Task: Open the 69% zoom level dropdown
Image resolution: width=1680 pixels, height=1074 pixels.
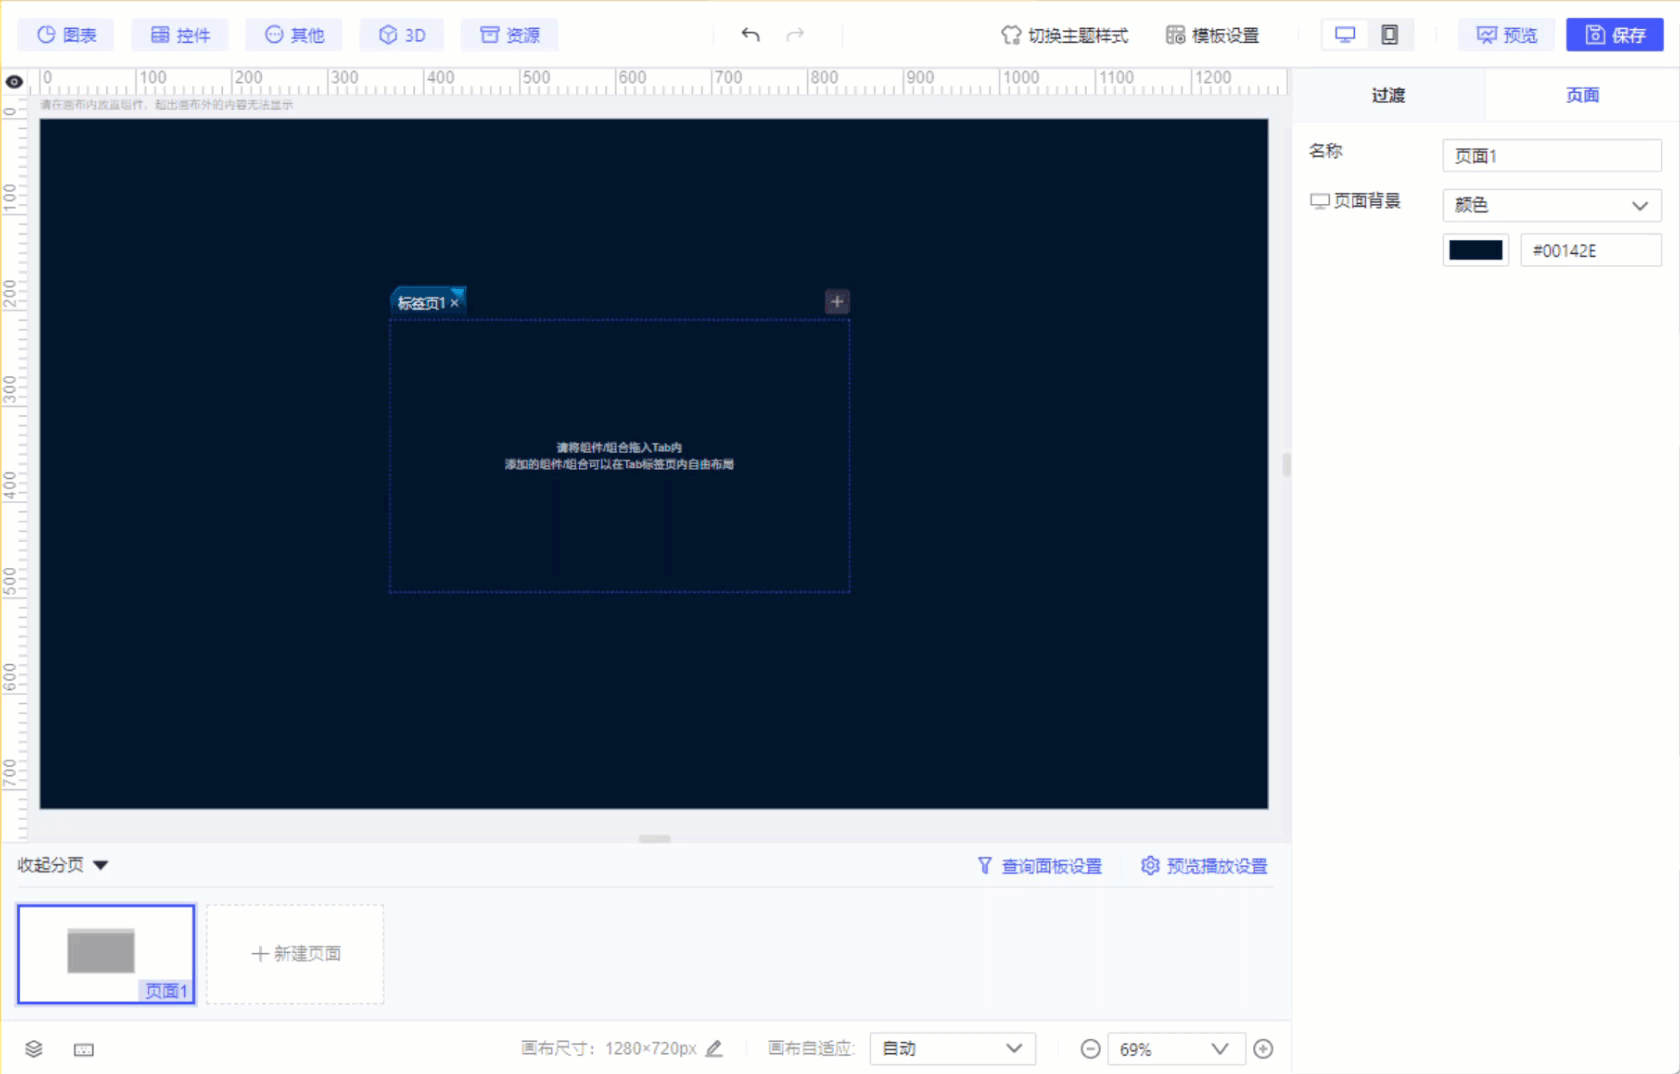Action: pyautogui.click(x=1175, y=1048)
